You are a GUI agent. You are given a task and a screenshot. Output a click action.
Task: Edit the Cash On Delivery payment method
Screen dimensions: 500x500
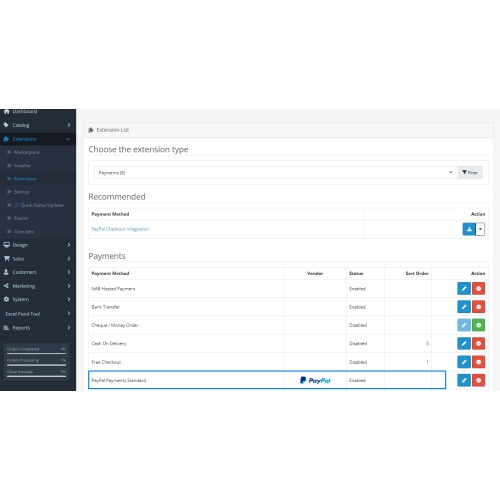[464, 343]
